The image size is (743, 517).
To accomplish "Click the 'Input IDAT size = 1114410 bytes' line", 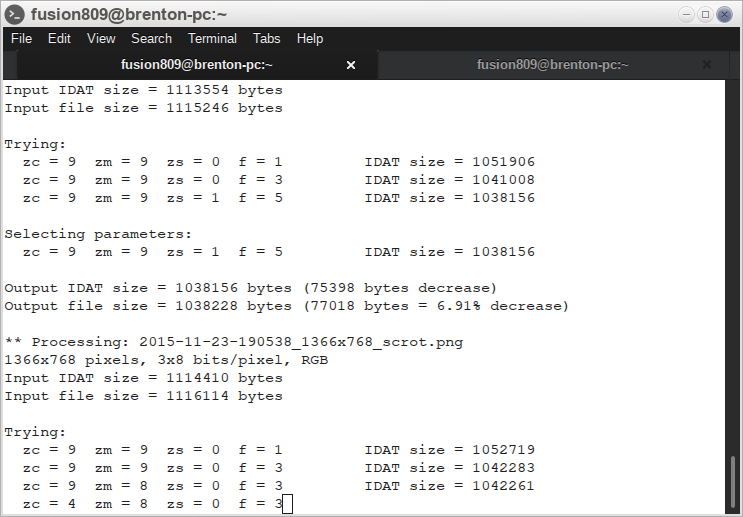I will tap(144, 378).
